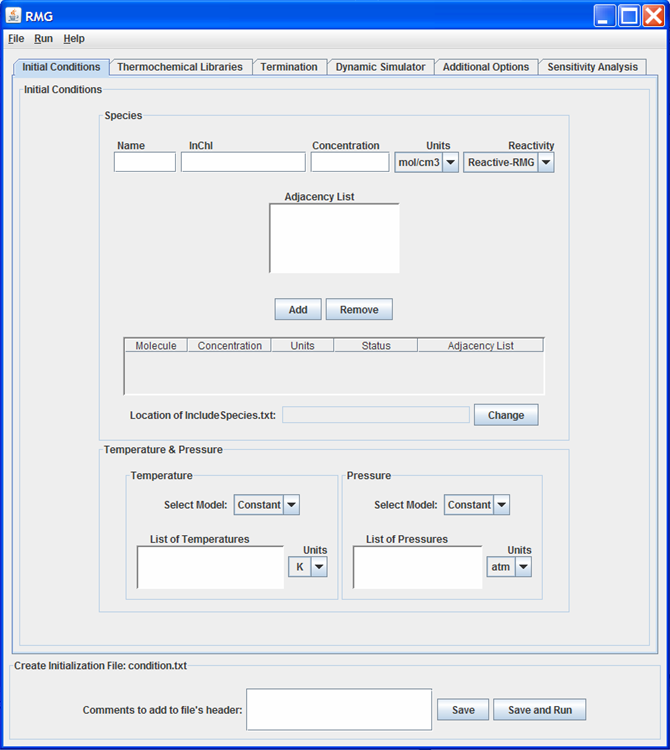This screenshot has width=670, height=750.
Task: Click the species Name input field
Action: 145,162
